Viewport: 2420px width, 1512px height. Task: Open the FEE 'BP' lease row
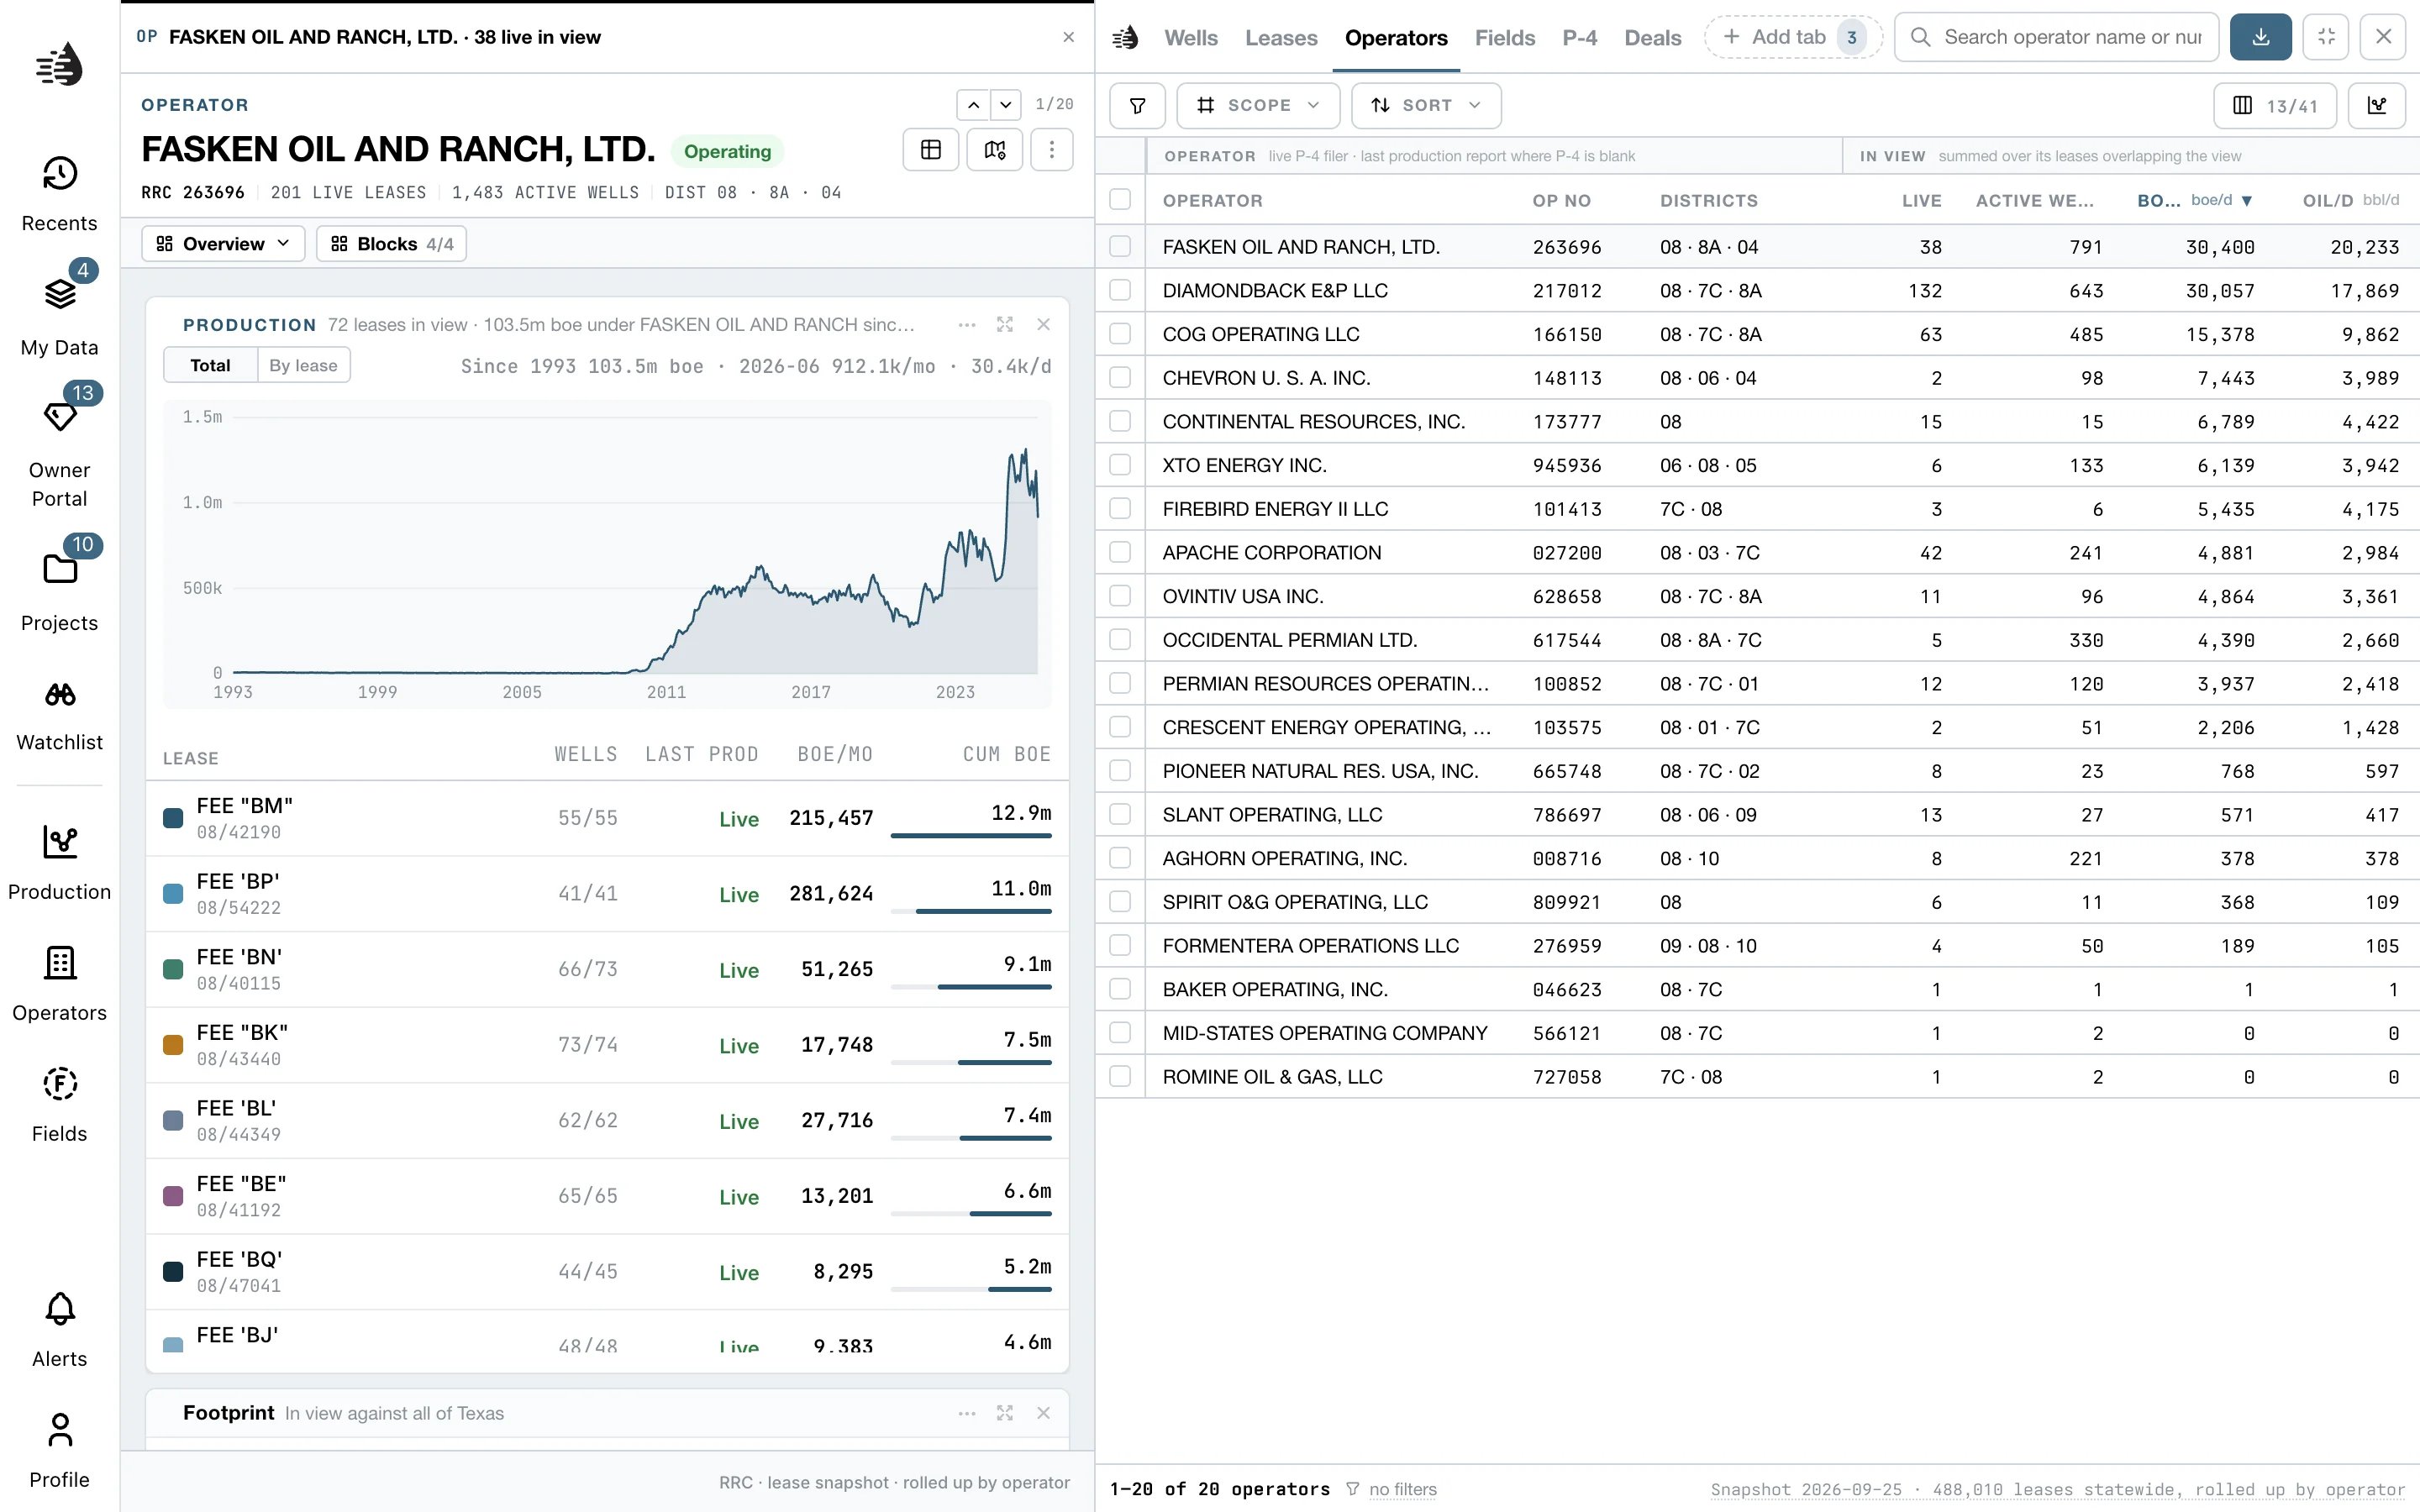pos(607,894)
